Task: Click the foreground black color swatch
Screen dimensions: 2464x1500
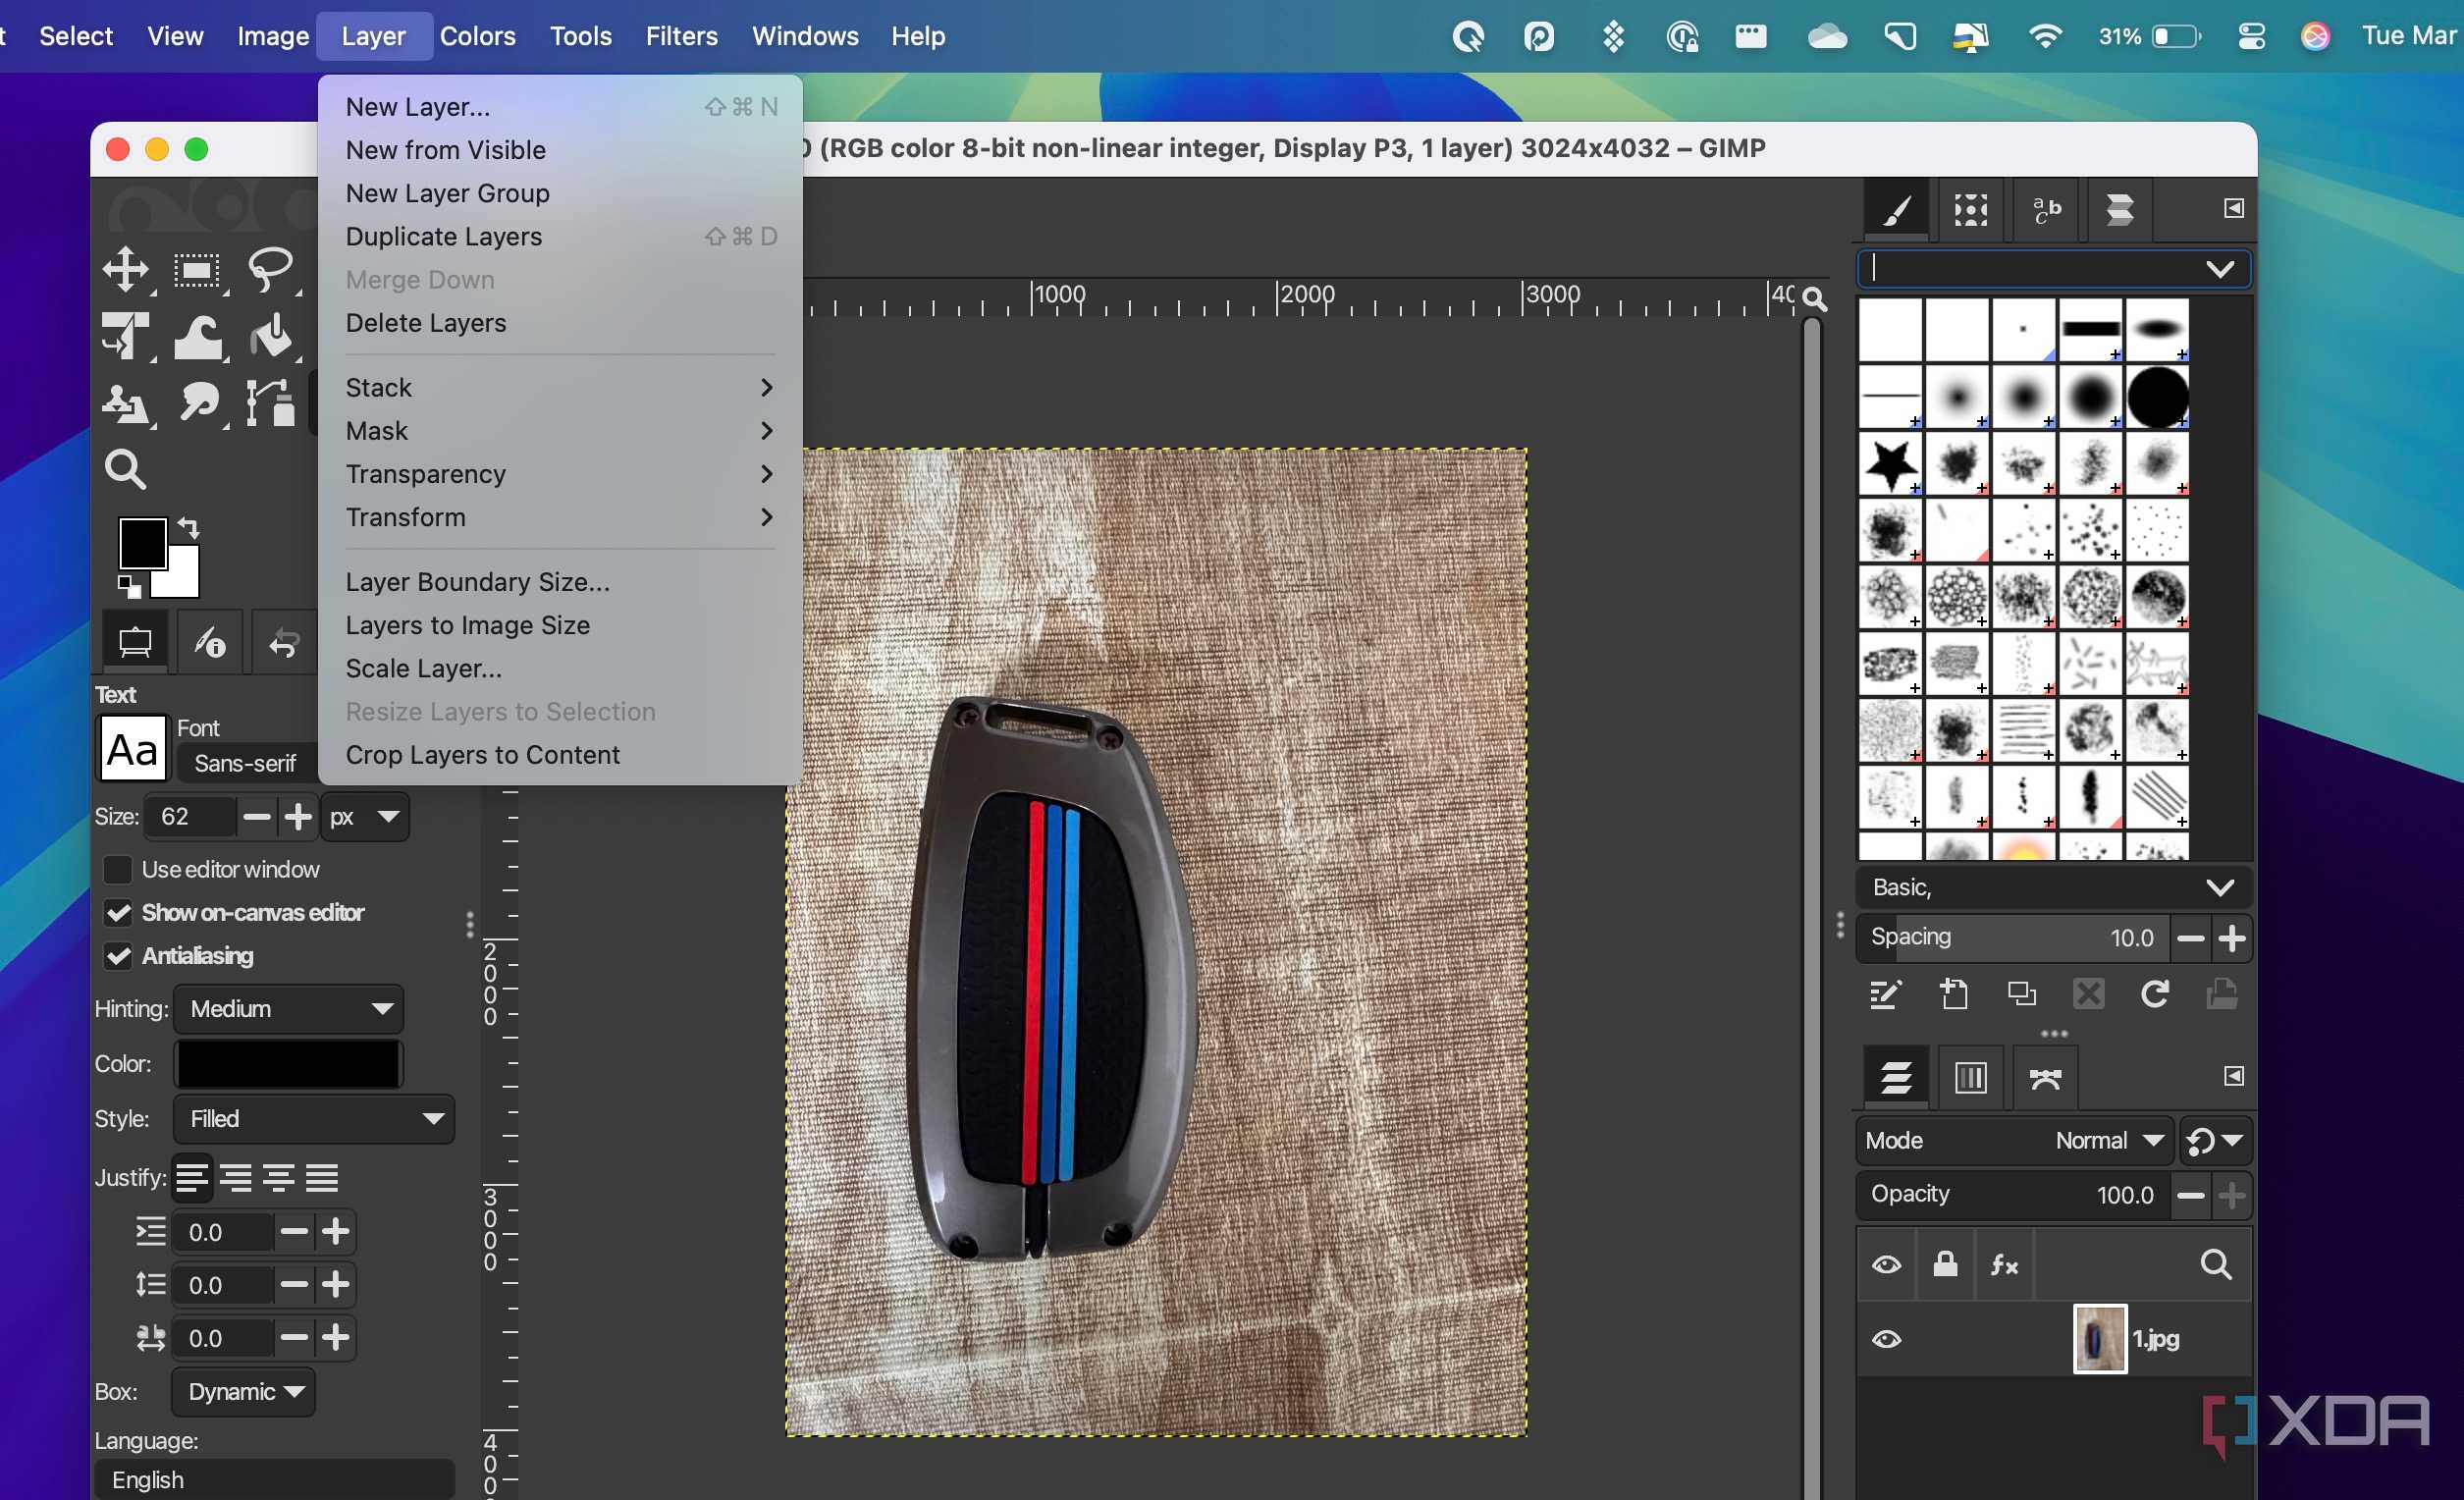Action: (142, 543)
